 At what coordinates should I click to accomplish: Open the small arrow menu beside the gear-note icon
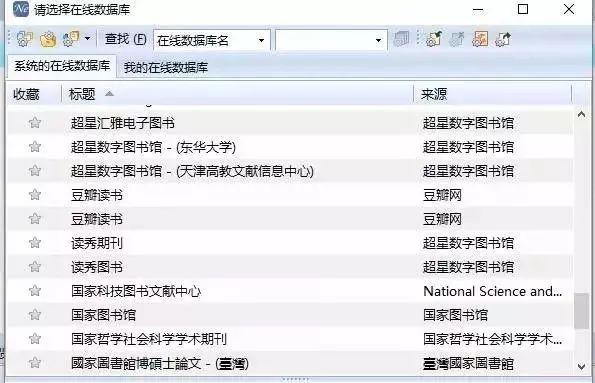click(x=87, y=39)
